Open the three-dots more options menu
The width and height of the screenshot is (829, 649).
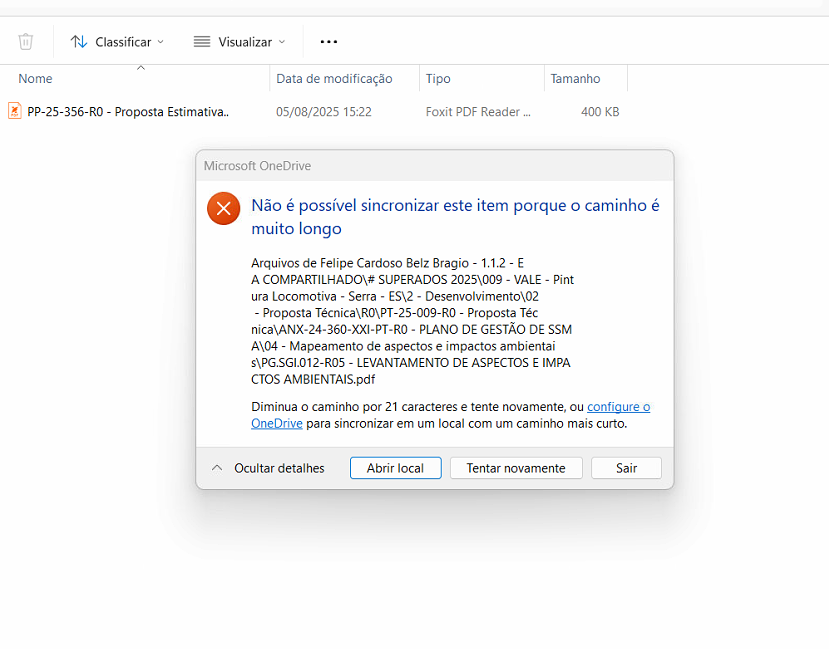pyautogui.click(x=328, y=42)
